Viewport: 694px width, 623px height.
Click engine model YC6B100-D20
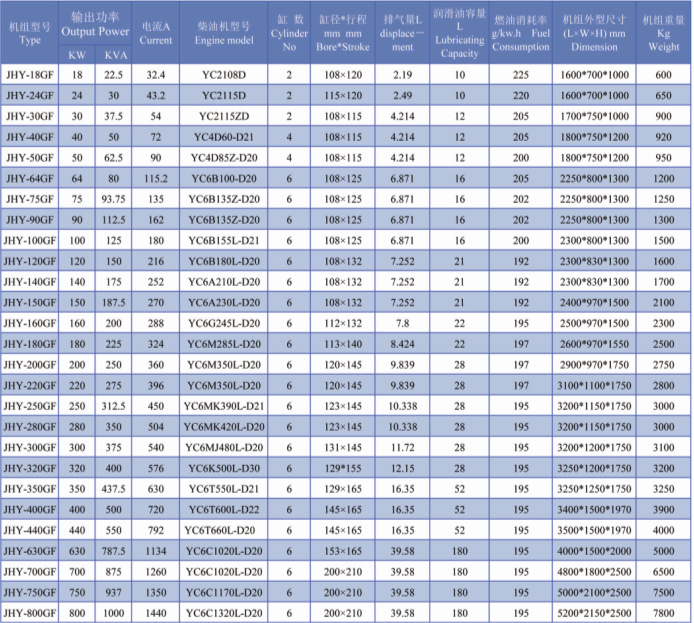pos(224,178)
